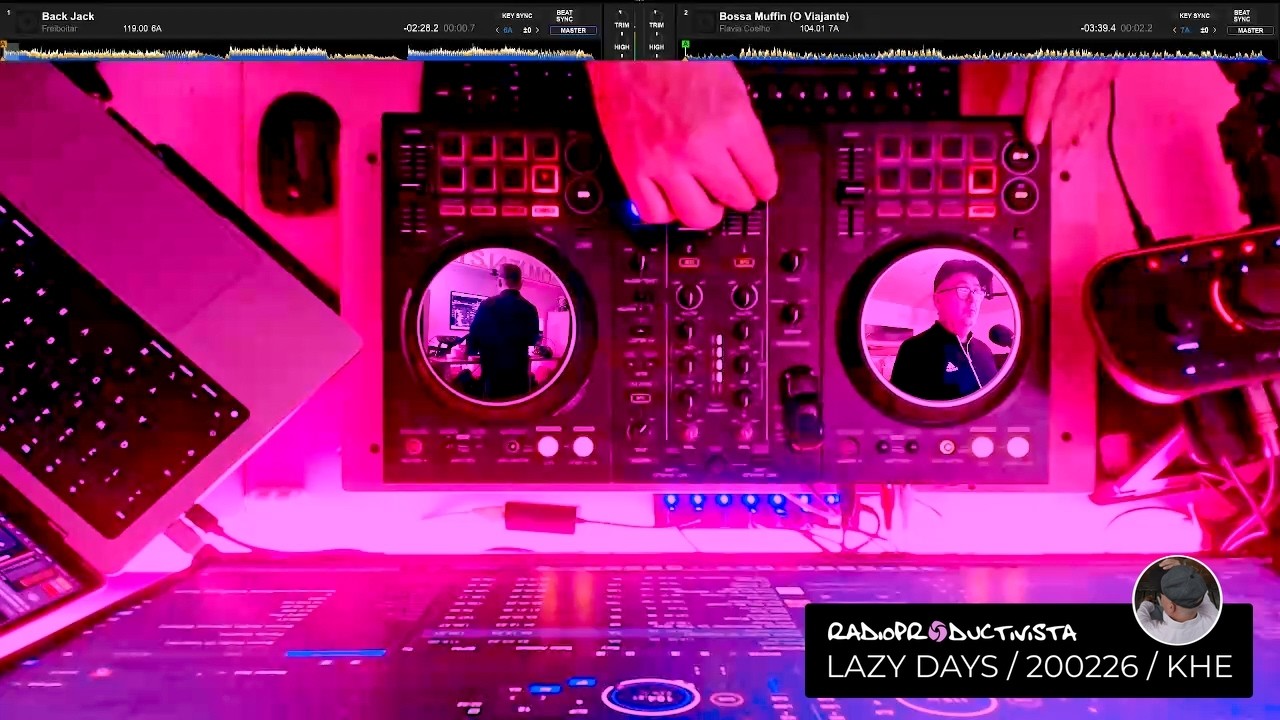Click artist name Flavia Coelho
The image size is (1280, 720).
(x=745, y=29)
